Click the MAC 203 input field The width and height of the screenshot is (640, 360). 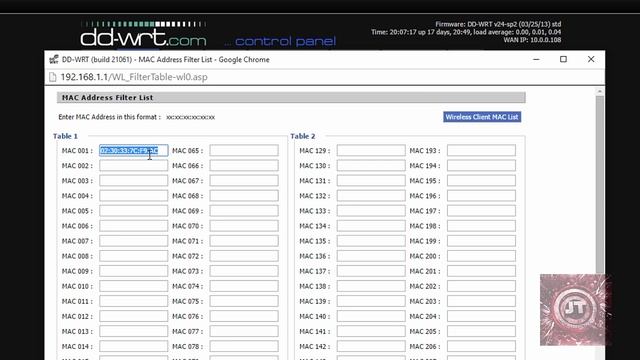coord(481,302)
